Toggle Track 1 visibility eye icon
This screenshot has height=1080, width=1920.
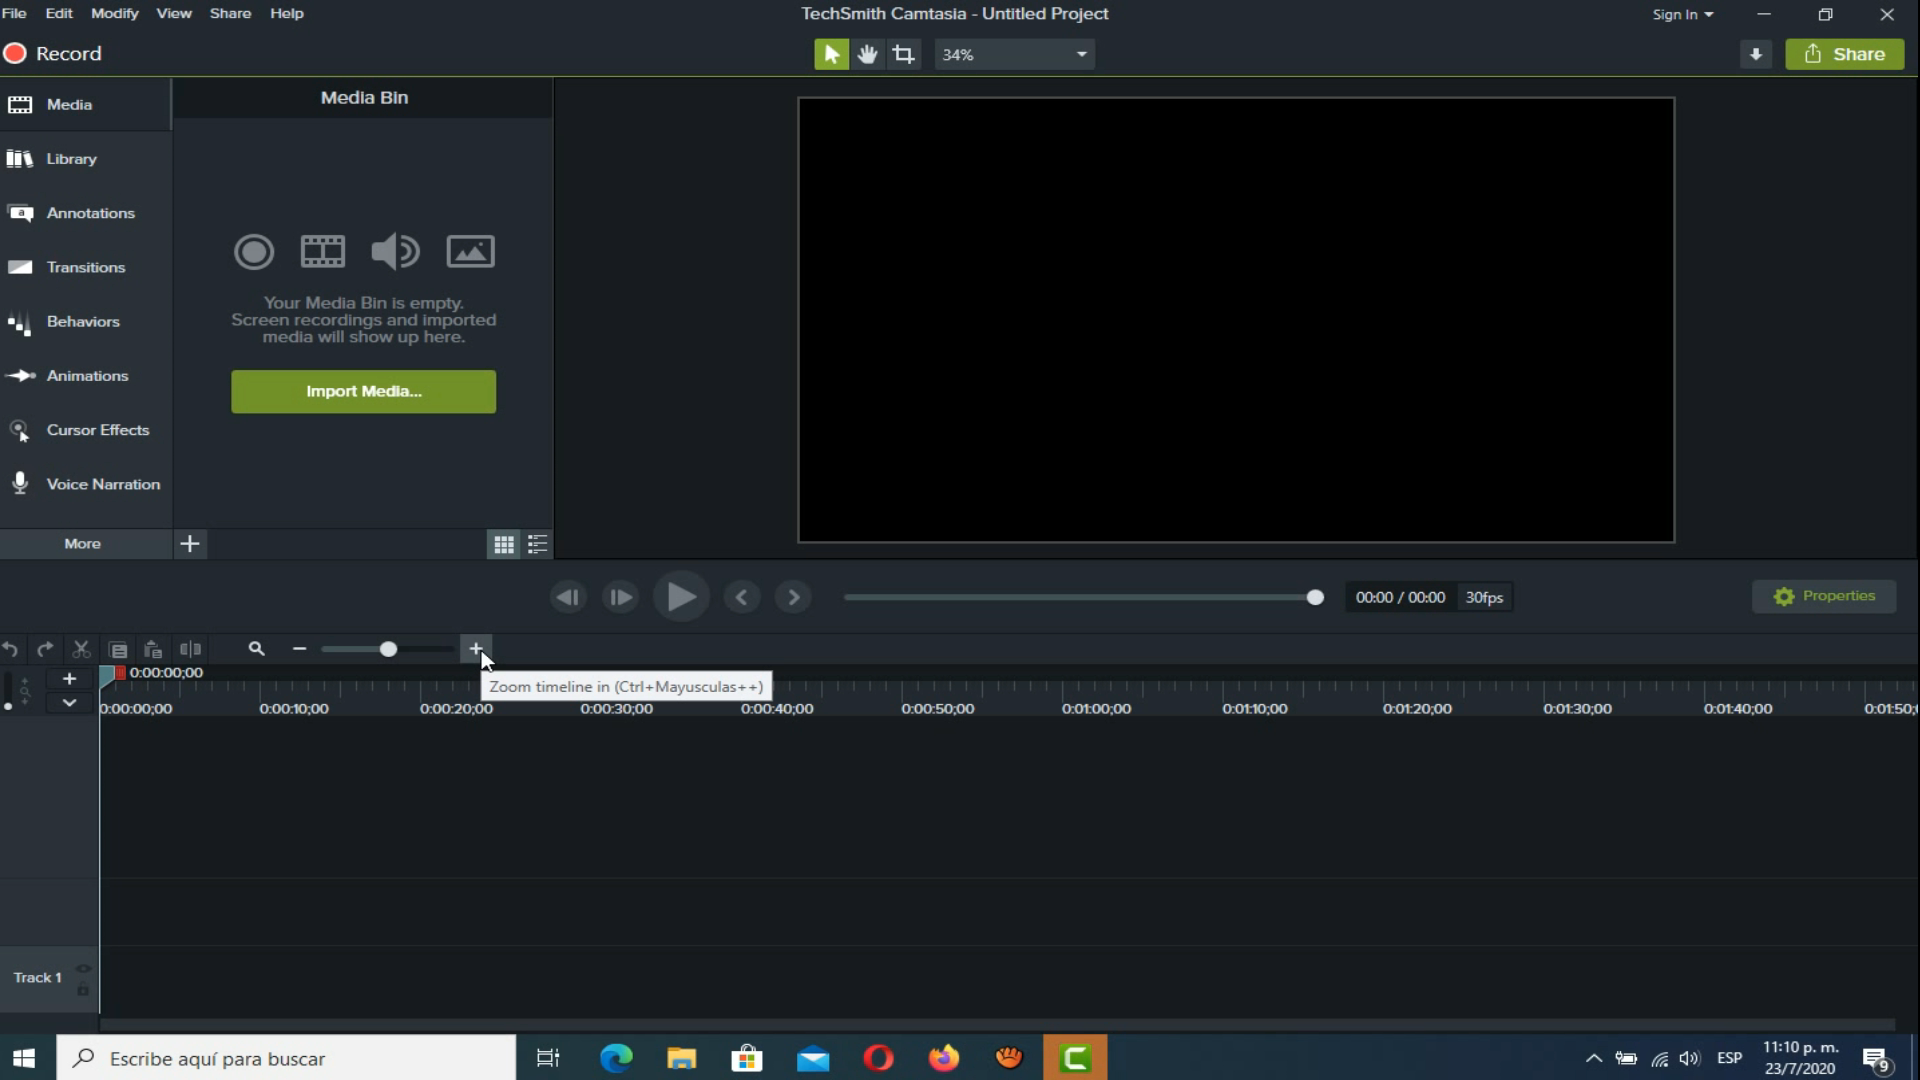(x=83, y=968)
